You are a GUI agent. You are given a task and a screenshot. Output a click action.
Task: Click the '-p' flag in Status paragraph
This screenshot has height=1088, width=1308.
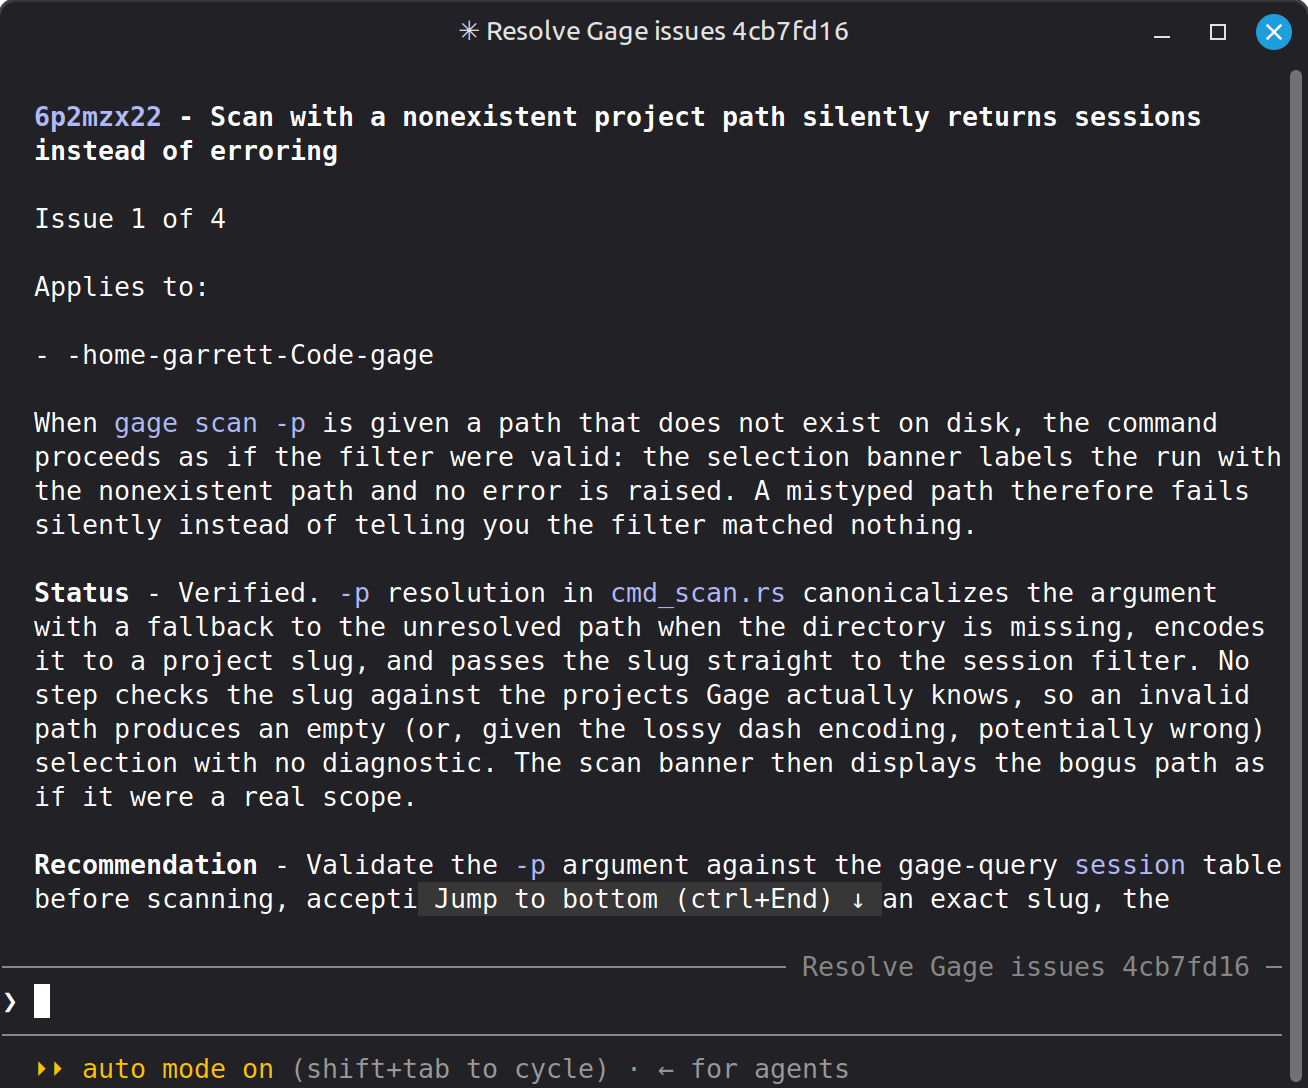(x=354, y=593)
